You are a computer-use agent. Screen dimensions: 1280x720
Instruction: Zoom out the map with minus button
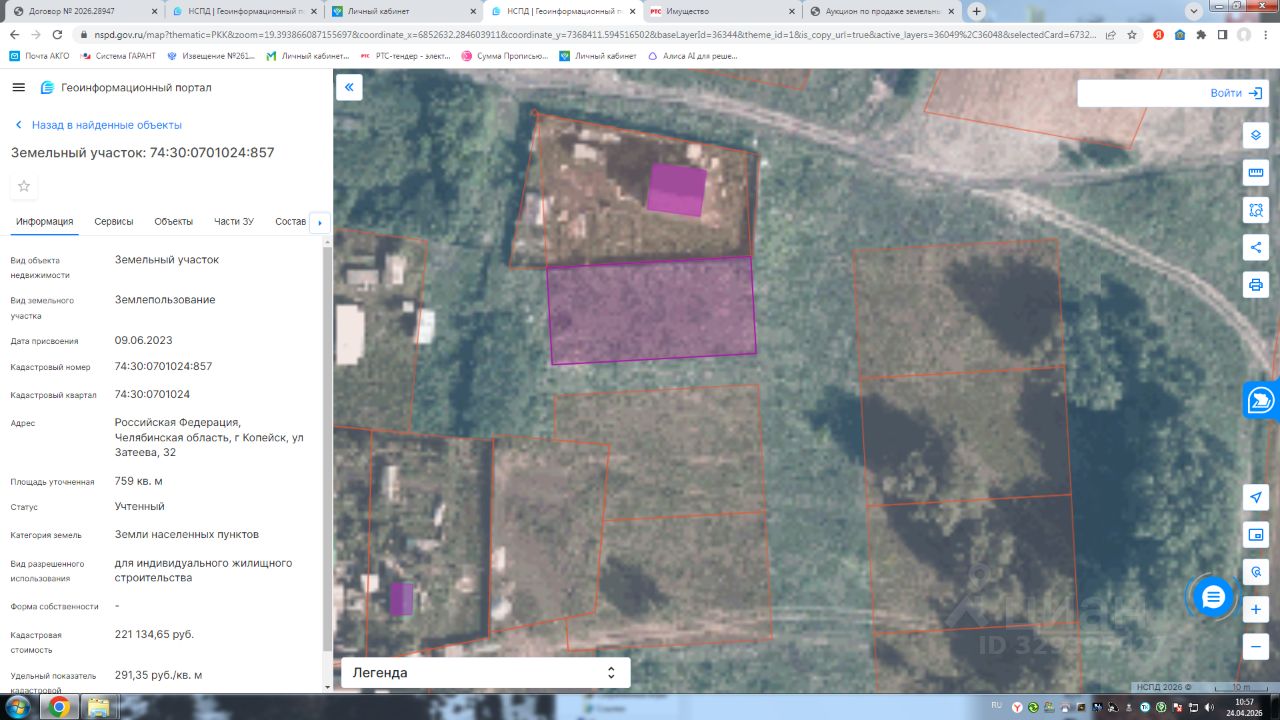click(1256, 646)
